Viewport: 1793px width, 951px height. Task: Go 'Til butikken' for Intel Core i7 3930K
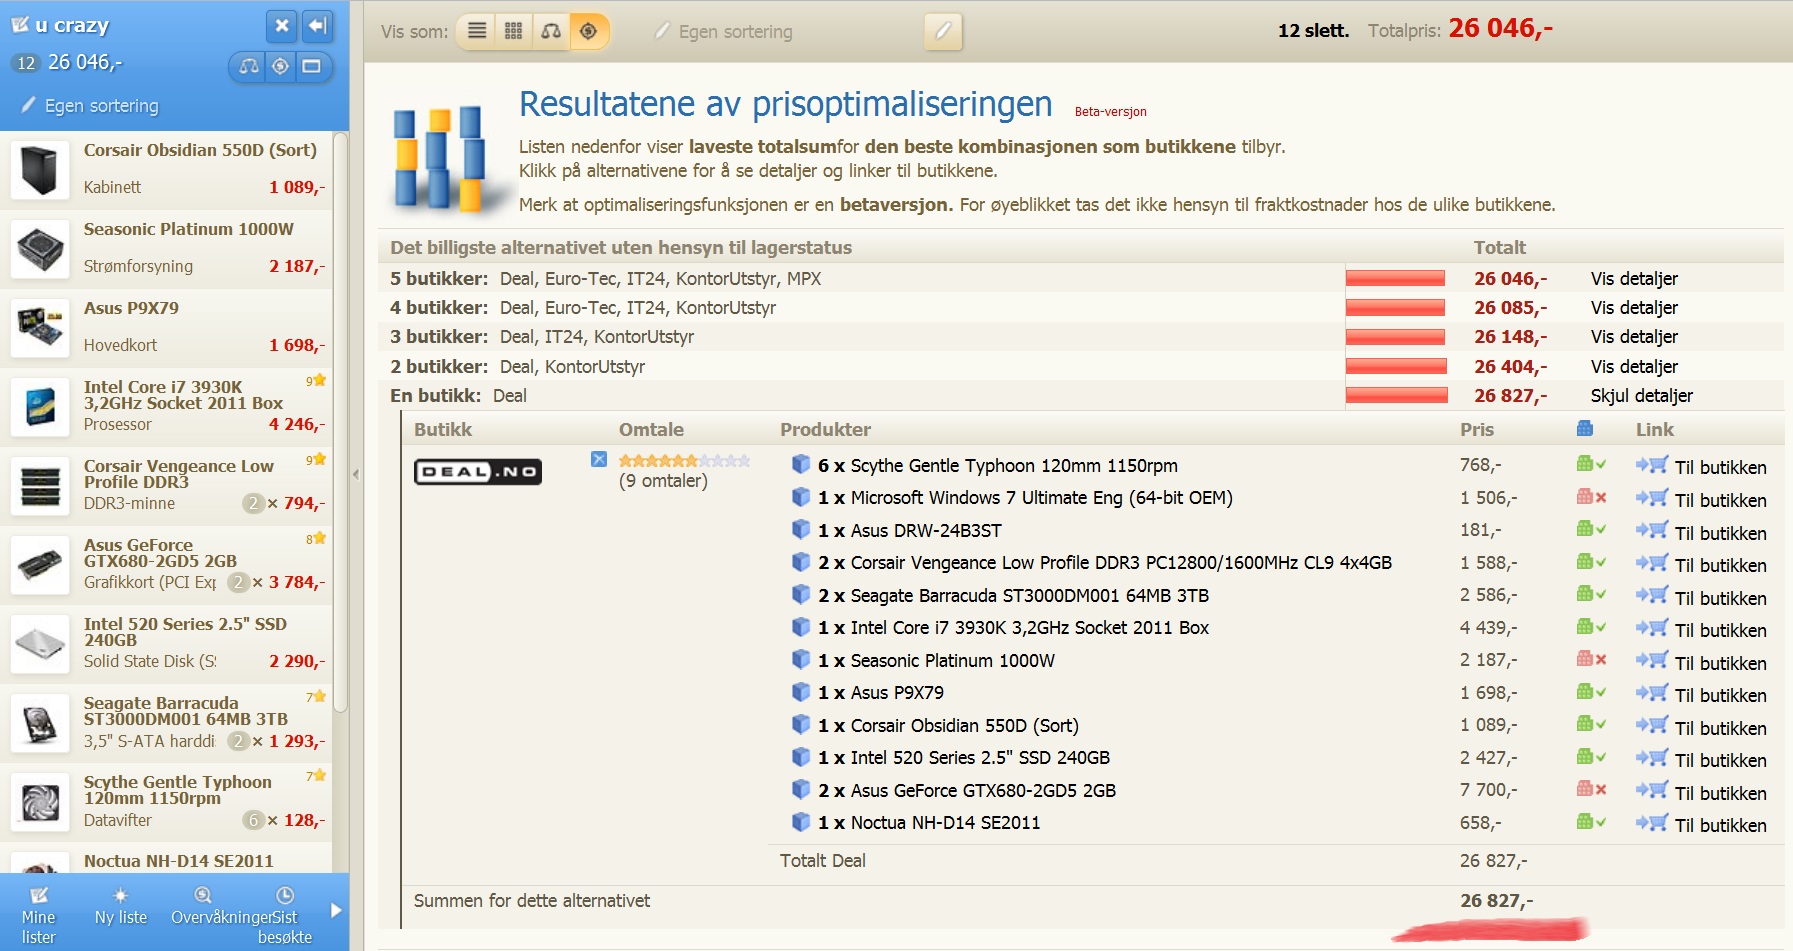(1720, 630)
